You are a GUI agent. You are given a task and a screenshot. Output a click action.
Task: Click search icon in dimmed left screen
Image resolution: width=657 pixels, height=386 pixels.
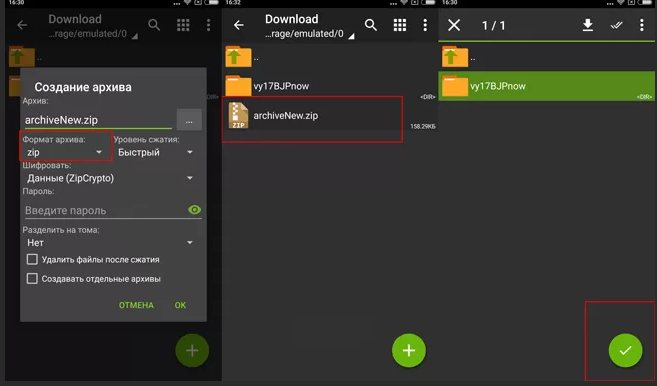click(154, 25)
